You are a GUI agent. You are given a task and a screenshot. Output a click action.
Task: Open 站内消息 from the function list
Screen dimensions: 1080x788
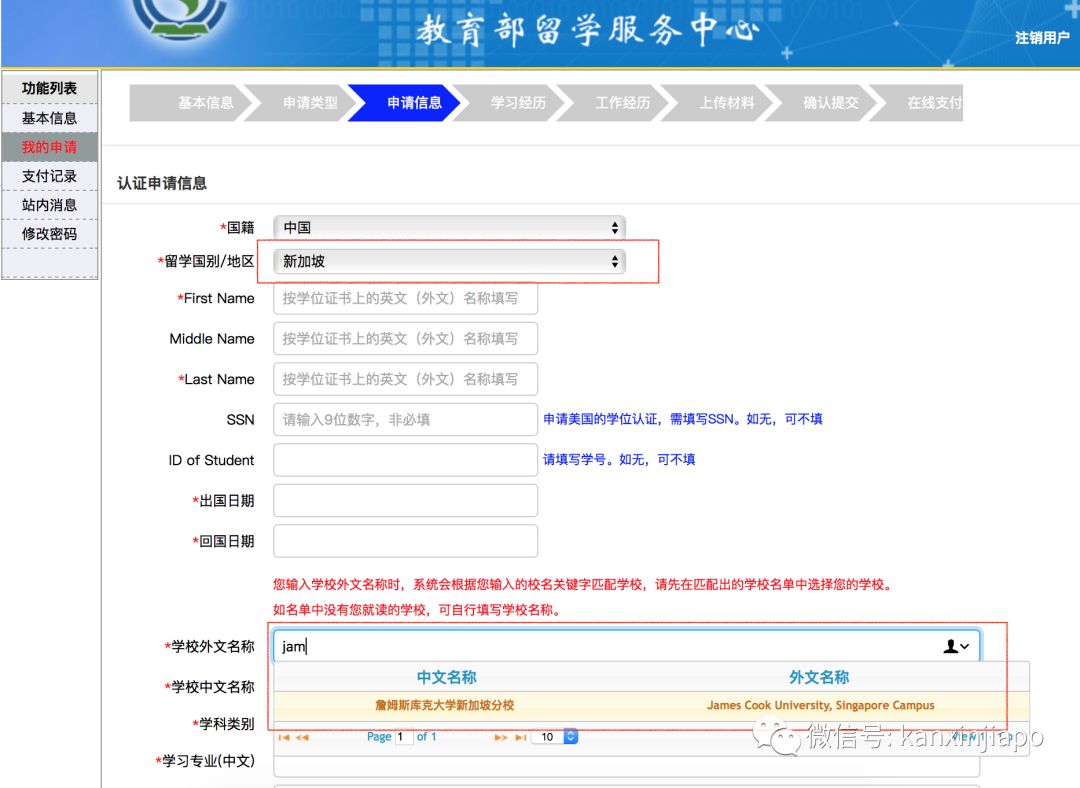[x=50, y=205]
